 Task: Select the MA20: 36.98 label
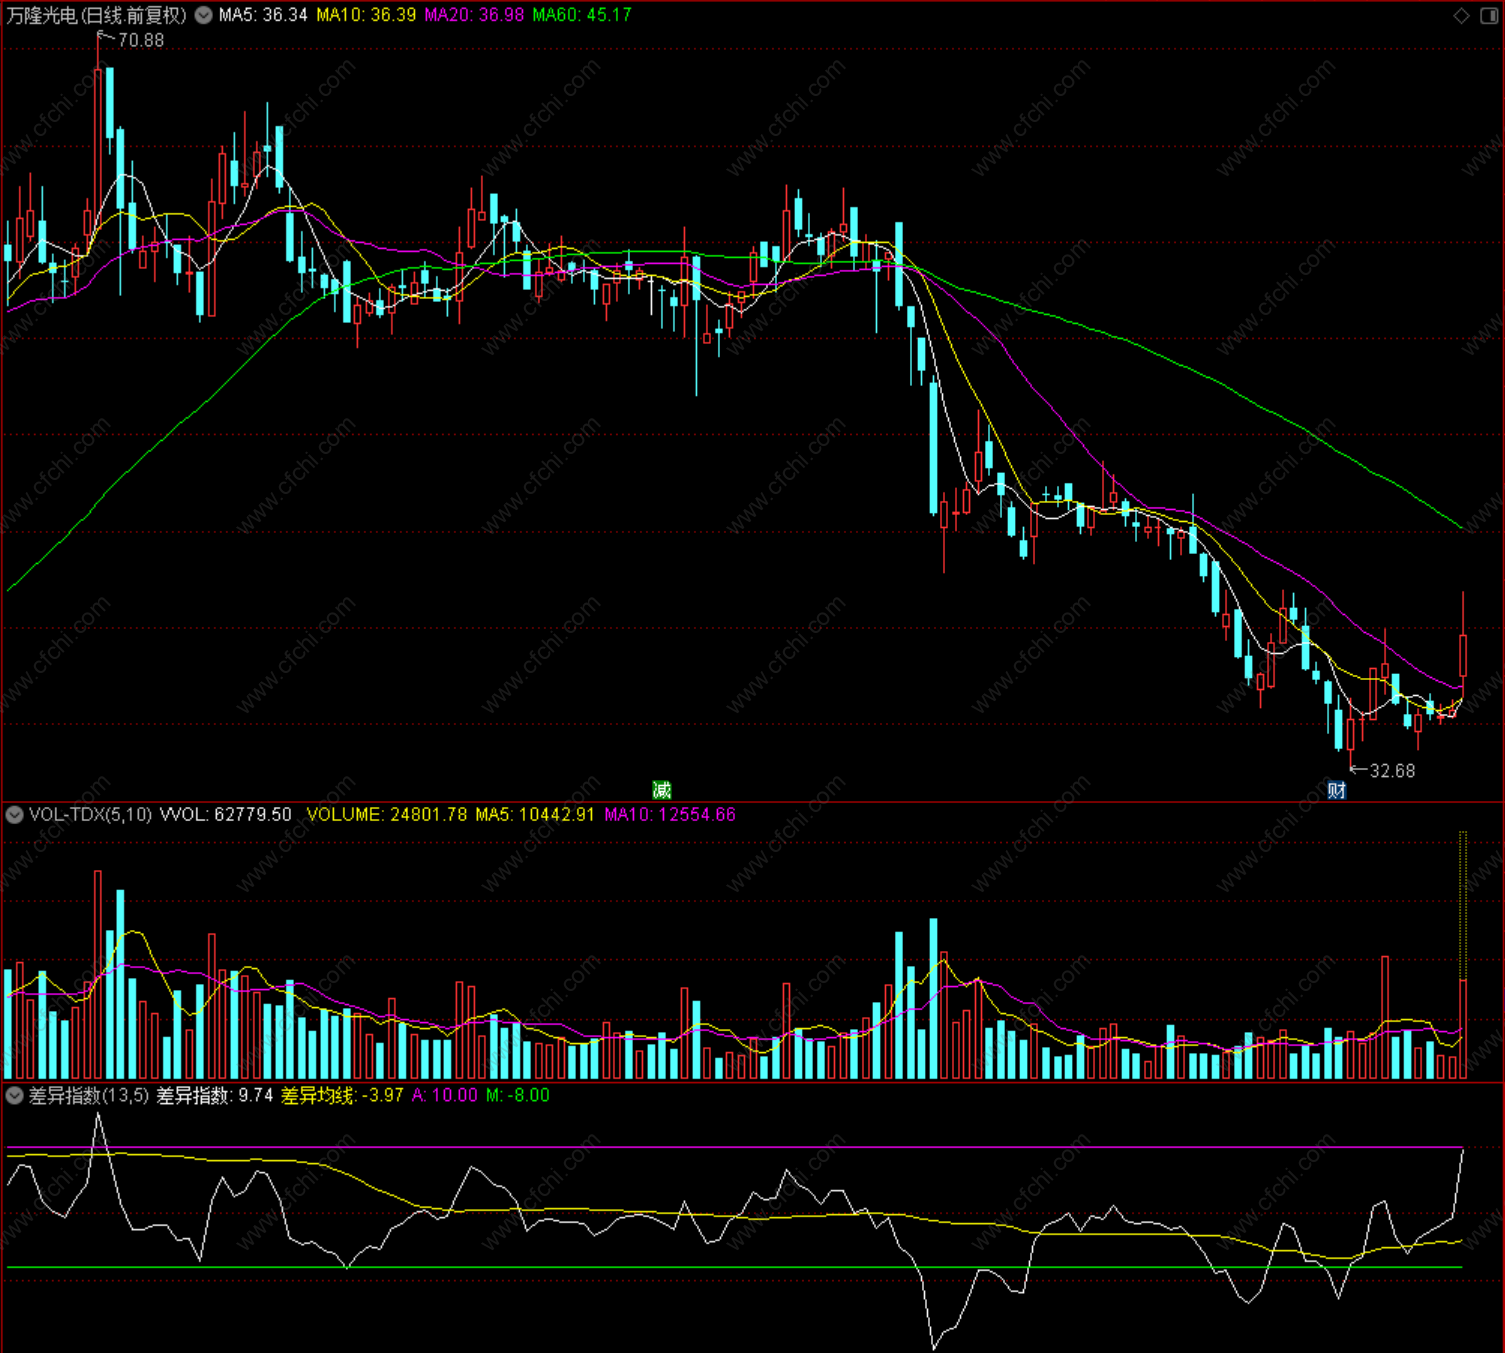474,15
